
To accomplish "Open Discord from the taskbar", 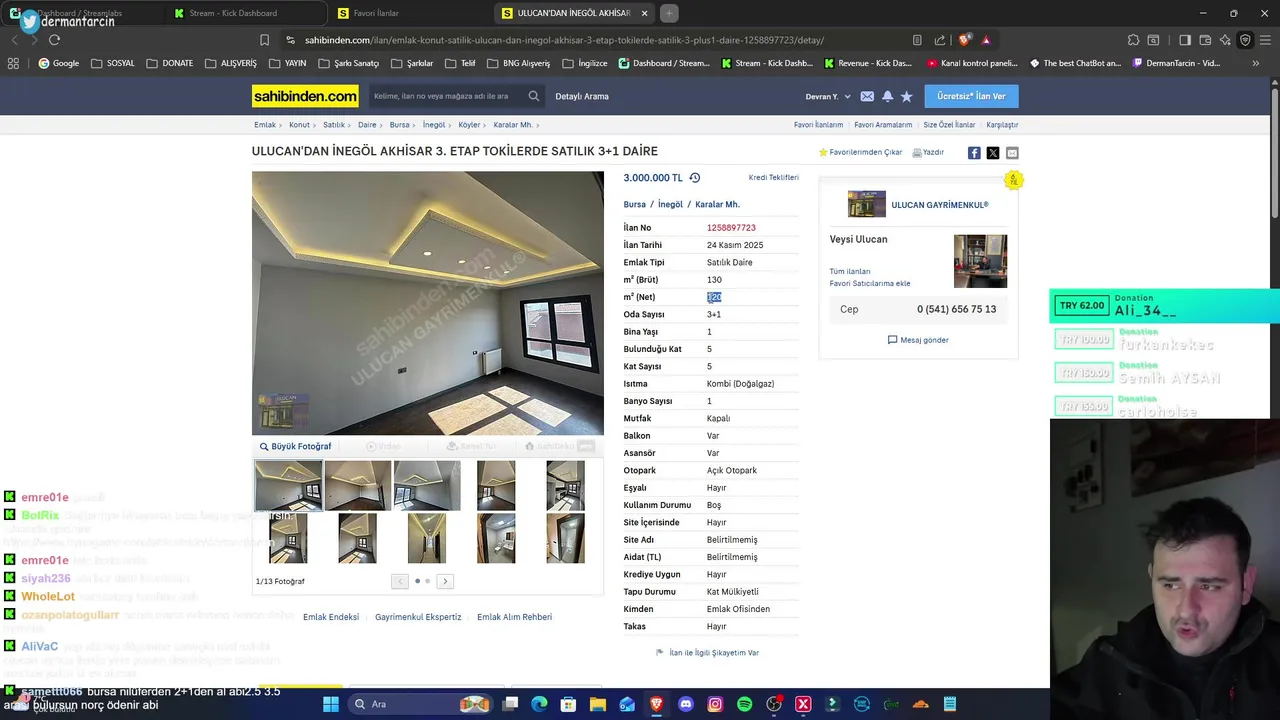I will coord(685,704).
